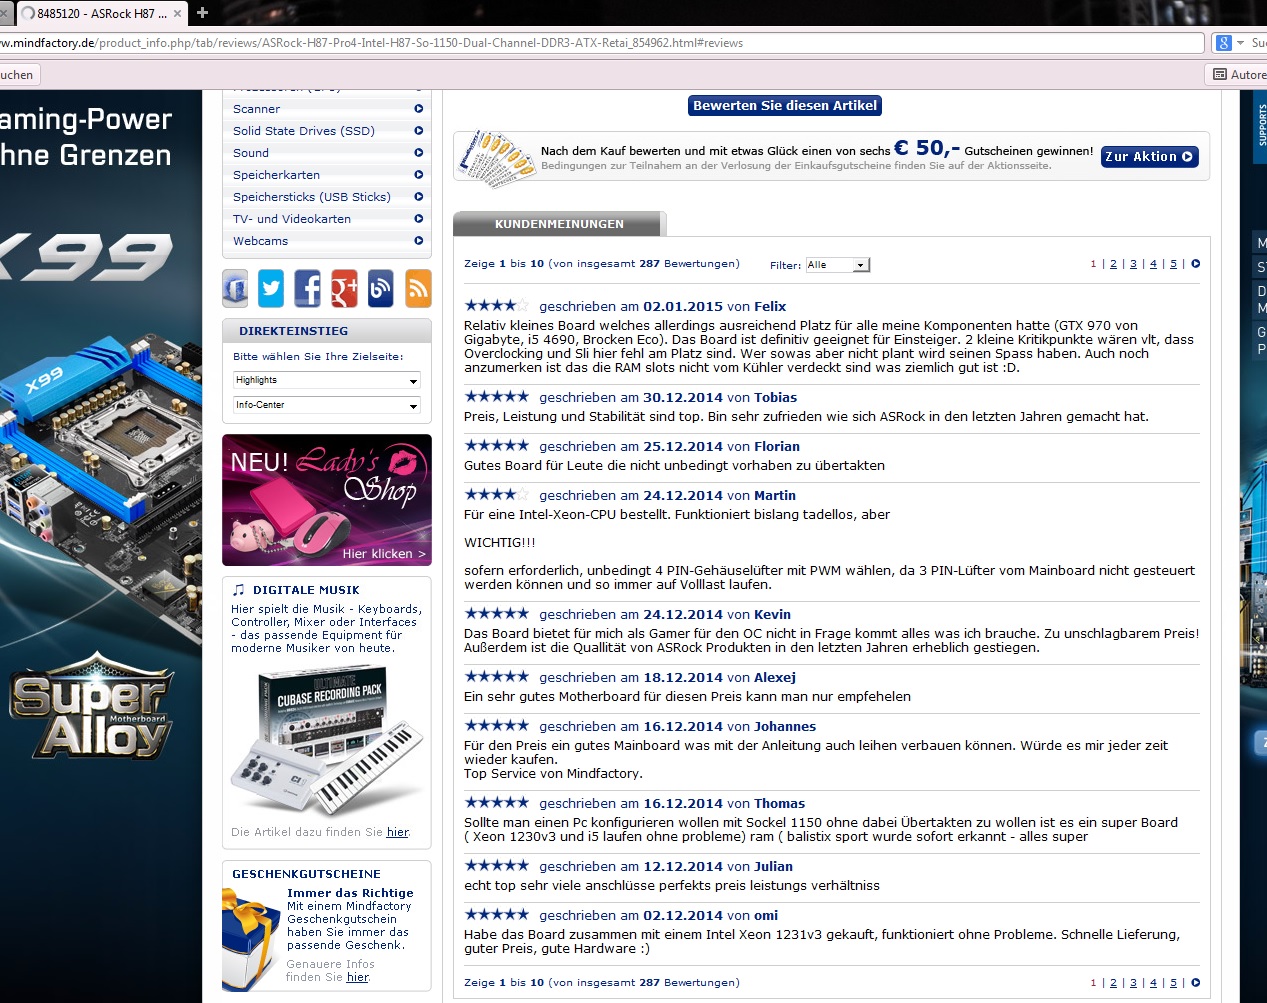Click review author name Felix
Image resolution: width=1267 pixels, height=1003 pixels.
point(770,307)
